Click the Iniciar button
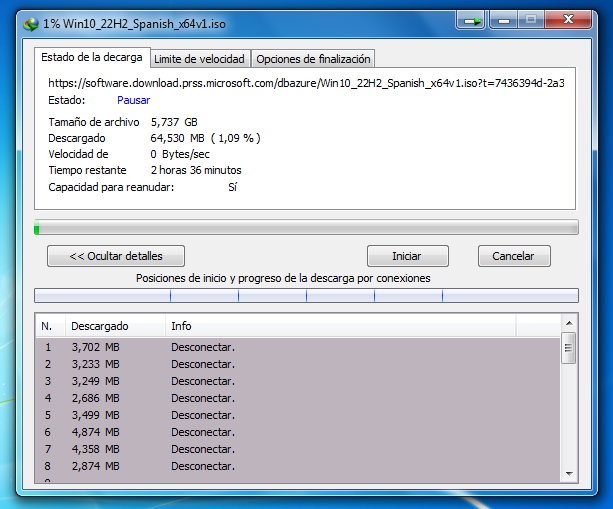 pos(407,256)
